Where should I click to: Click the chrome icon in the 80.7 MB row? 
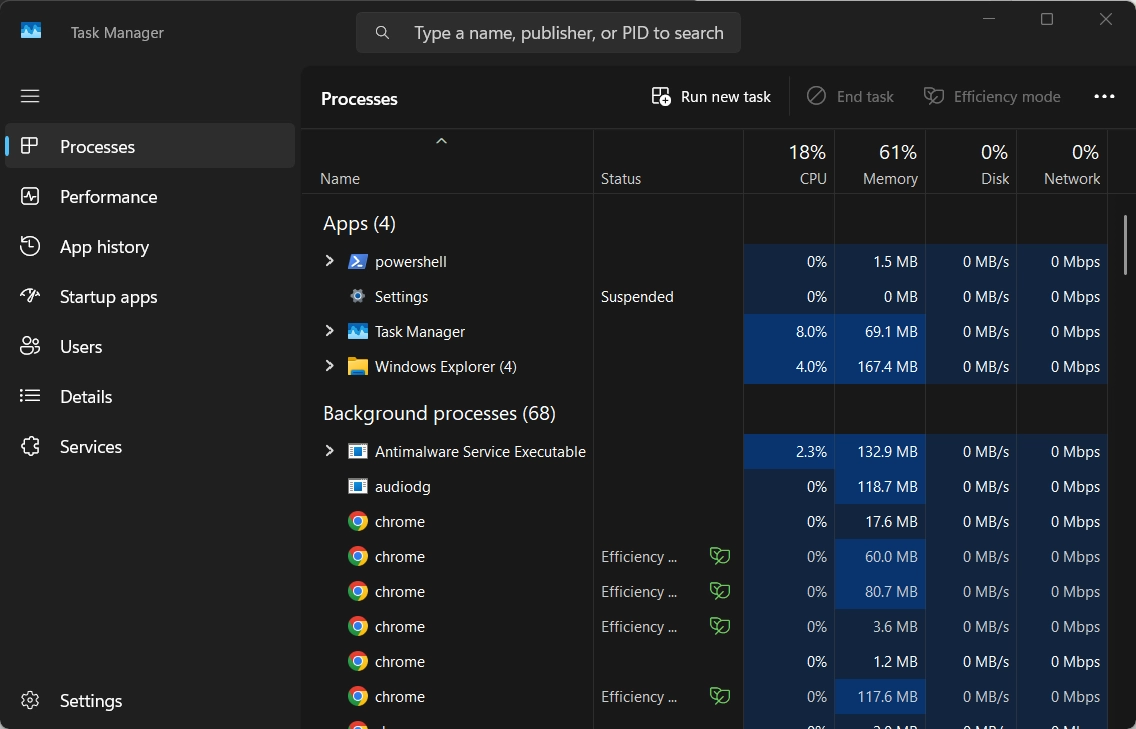tap(357, 591)
